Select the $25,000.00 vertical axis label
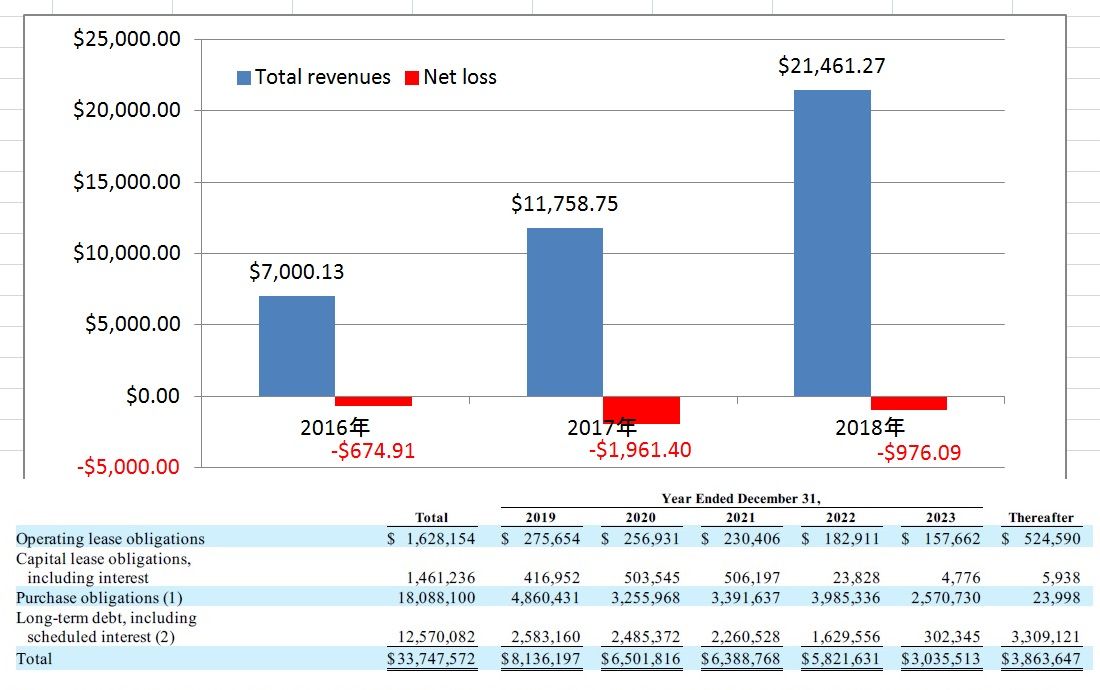 tap(127, 39)
